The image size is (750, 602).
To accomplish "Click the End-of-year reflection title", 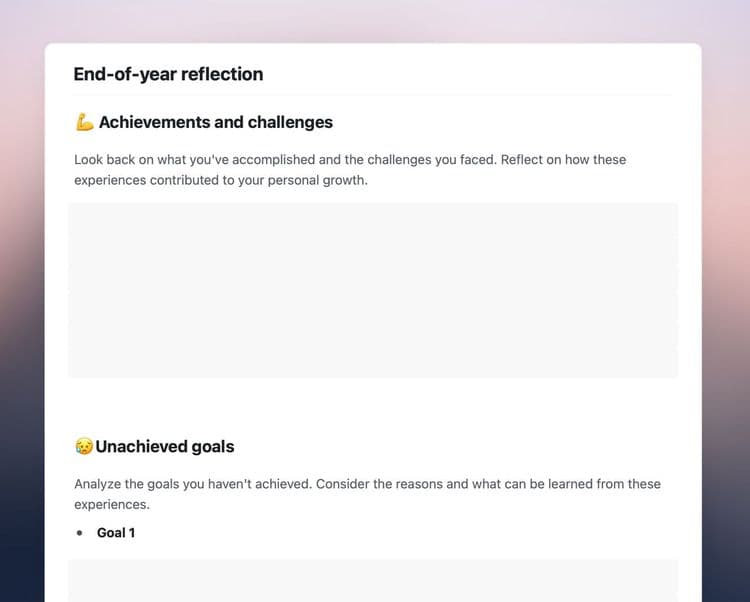I will pos(168,74).
